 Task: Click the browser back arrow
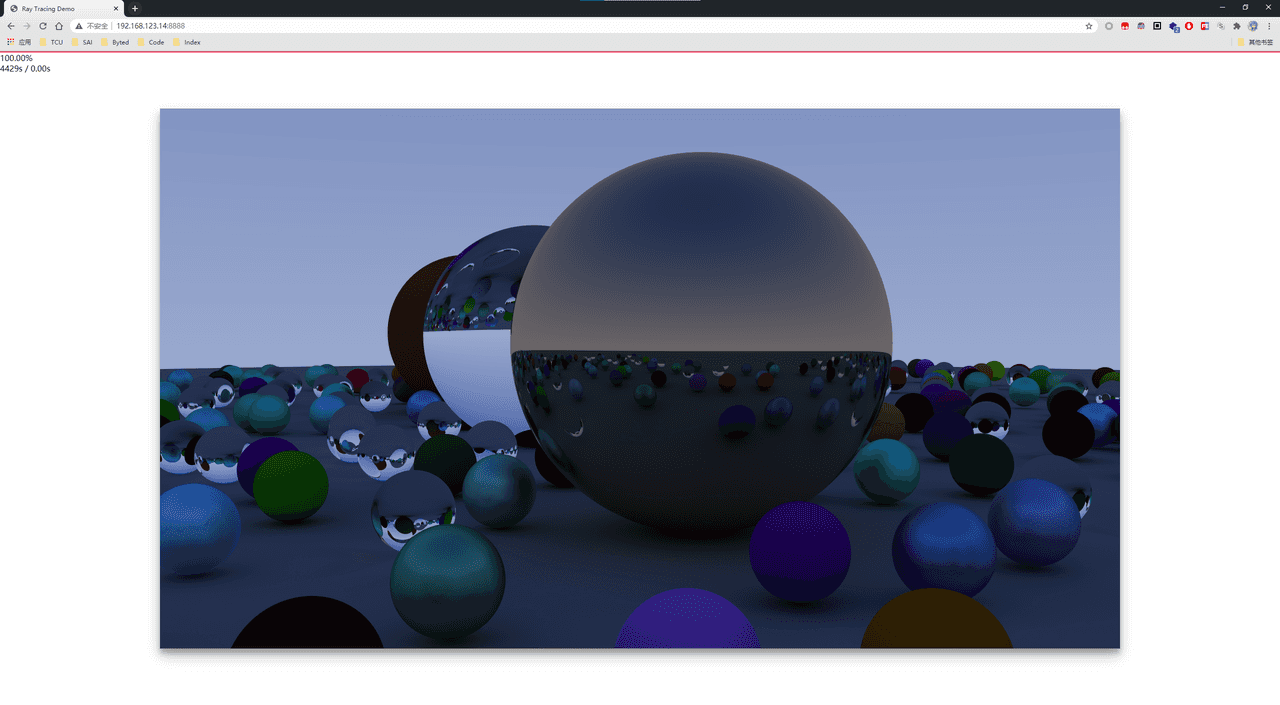click(x=11, y=26)
